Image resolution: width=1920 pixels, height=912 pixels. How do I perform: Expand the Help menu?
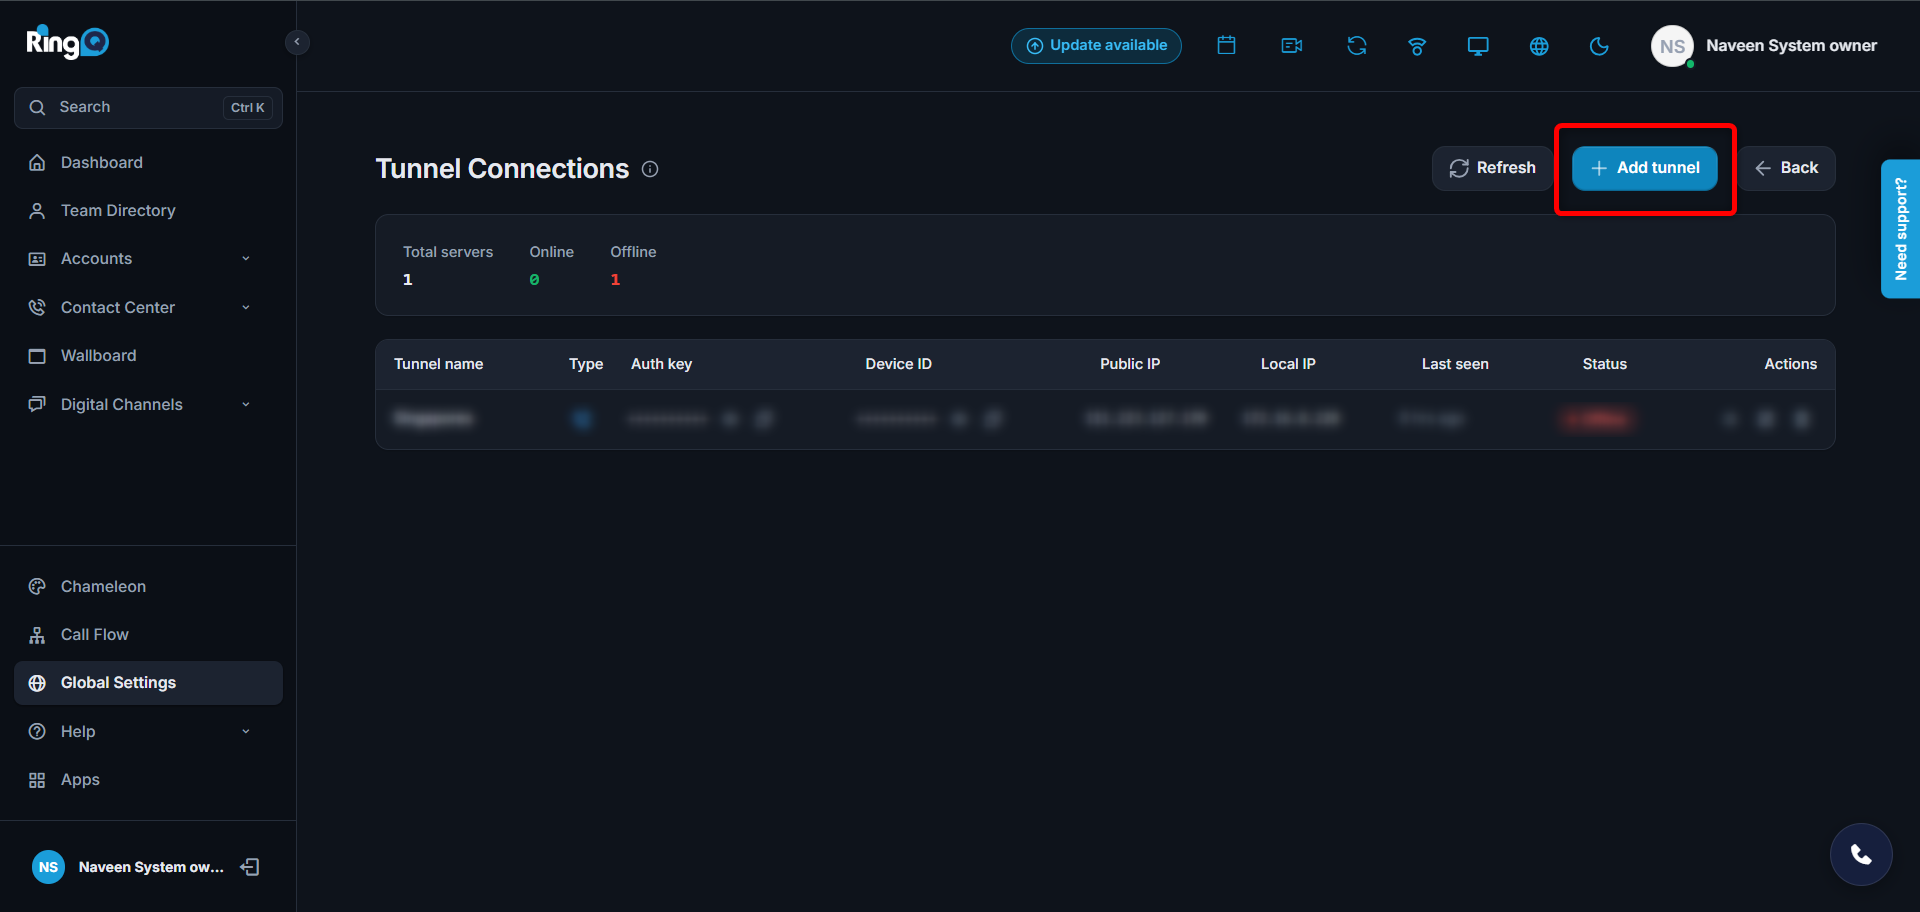click(148, 731)
